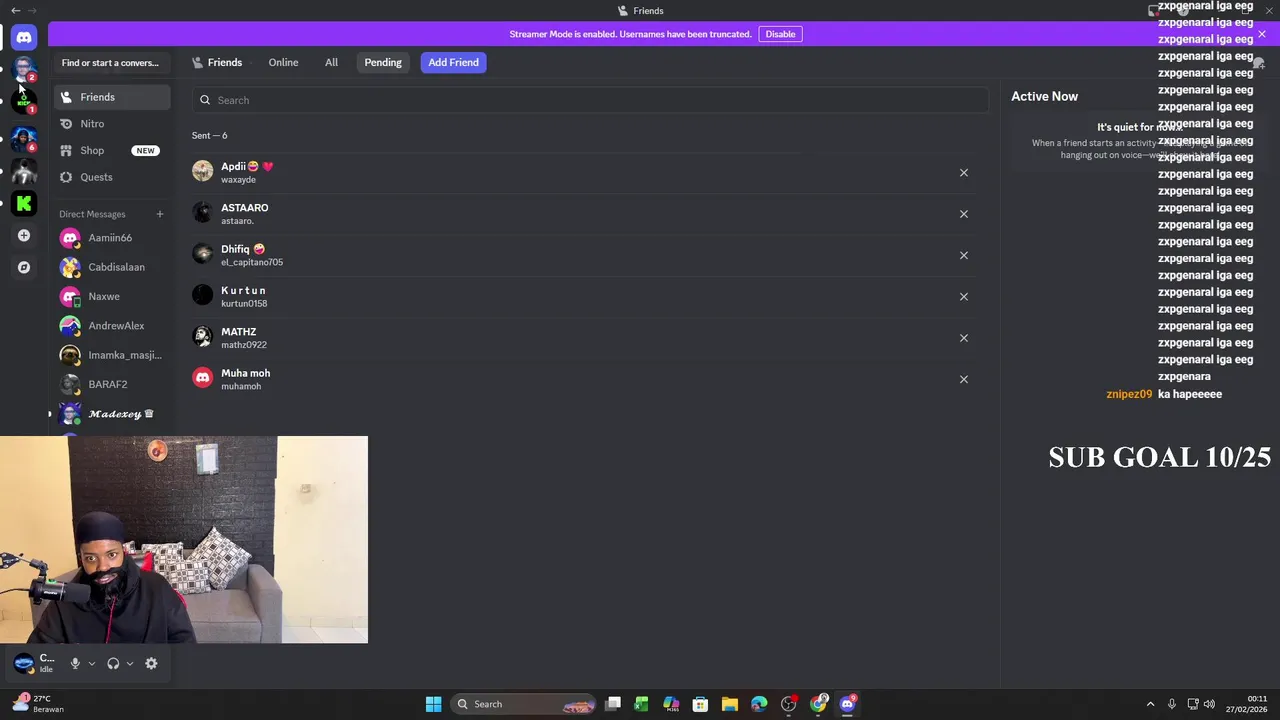This screenshot has height=720, width=1280.
Task: Deafen with headphones icon
Action: click(x=113, y=663)
